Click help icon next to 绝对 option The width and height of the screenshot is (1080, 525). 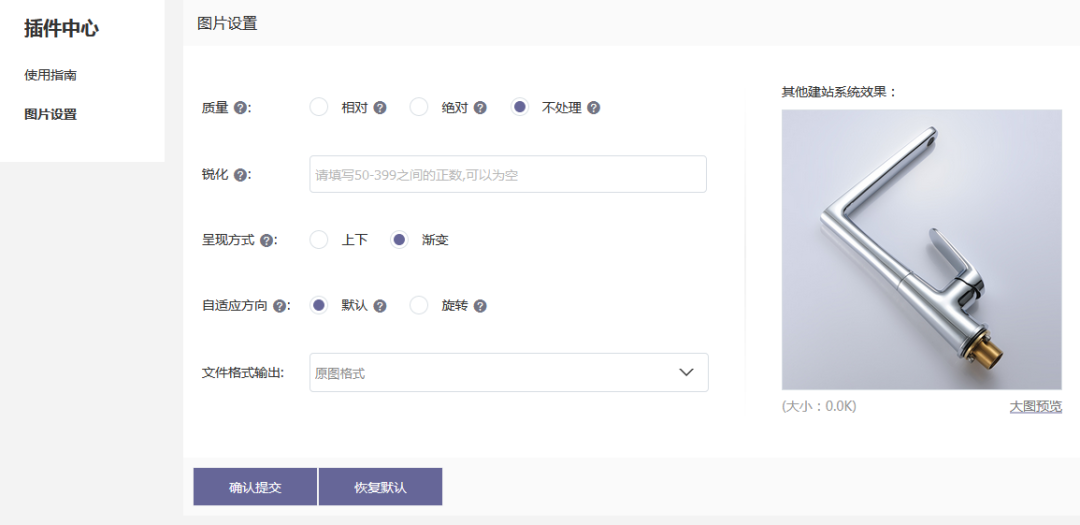tap(480, 108)
